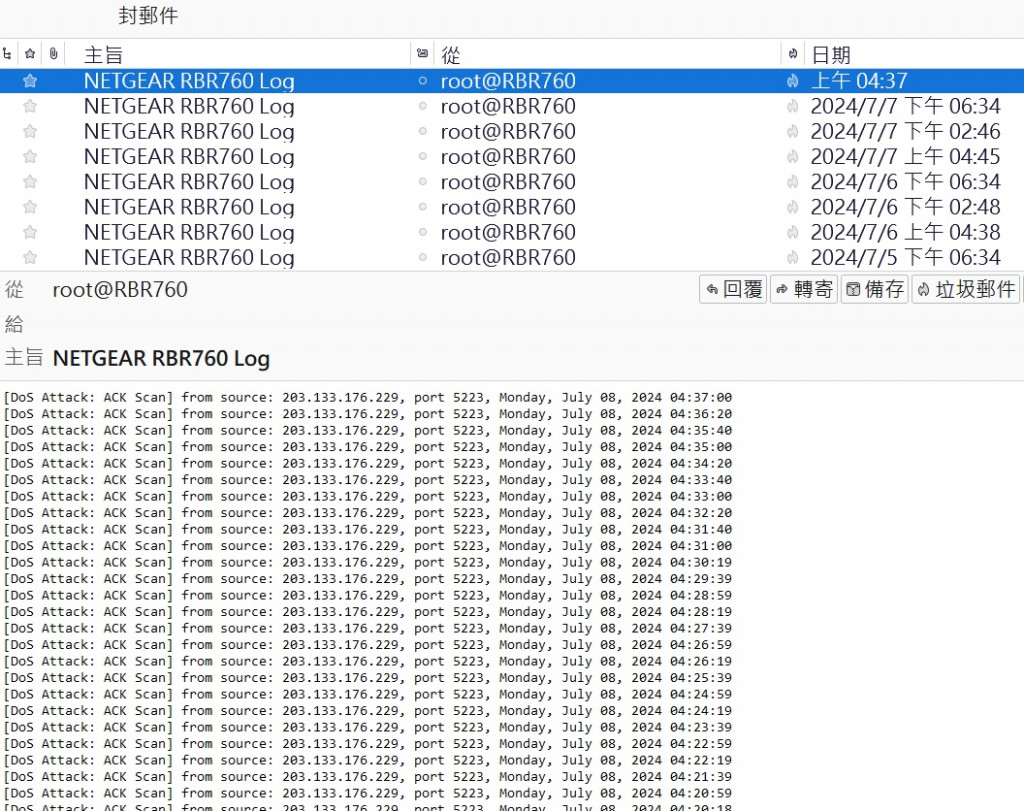This screenshot has width=1024, height=811.
Task: Toggle read dot on 2024/7/7 下午 06:34 message
Action: 423,106
